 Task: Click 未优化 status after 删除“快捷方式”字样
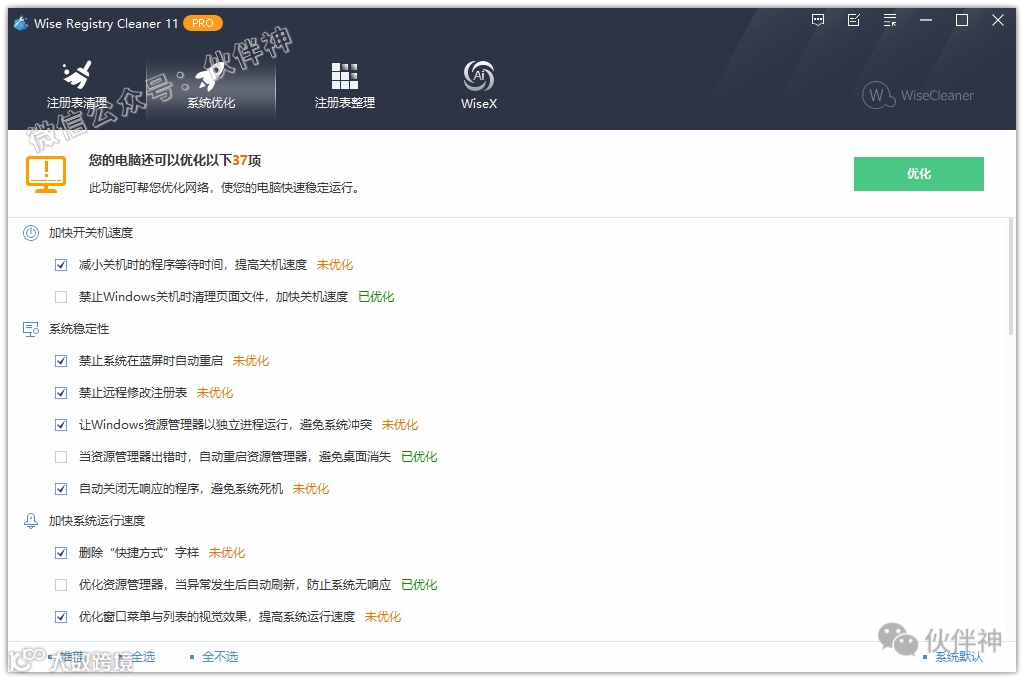(x=227, y=553)
